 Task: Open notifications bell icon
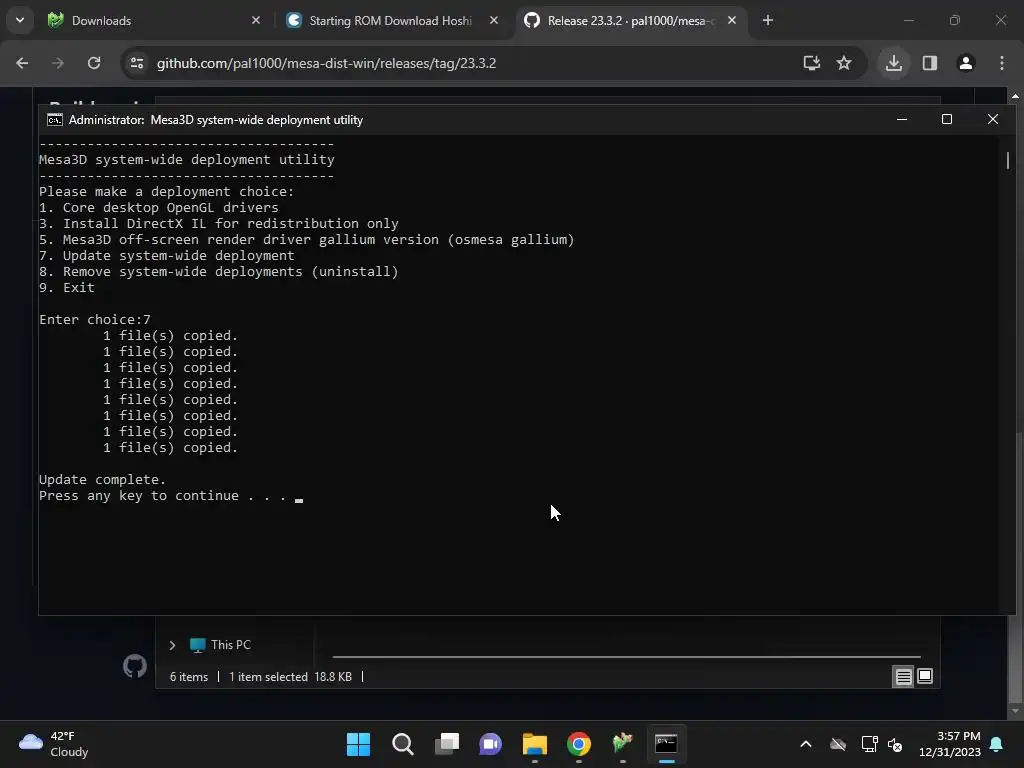tap(997, 744)
